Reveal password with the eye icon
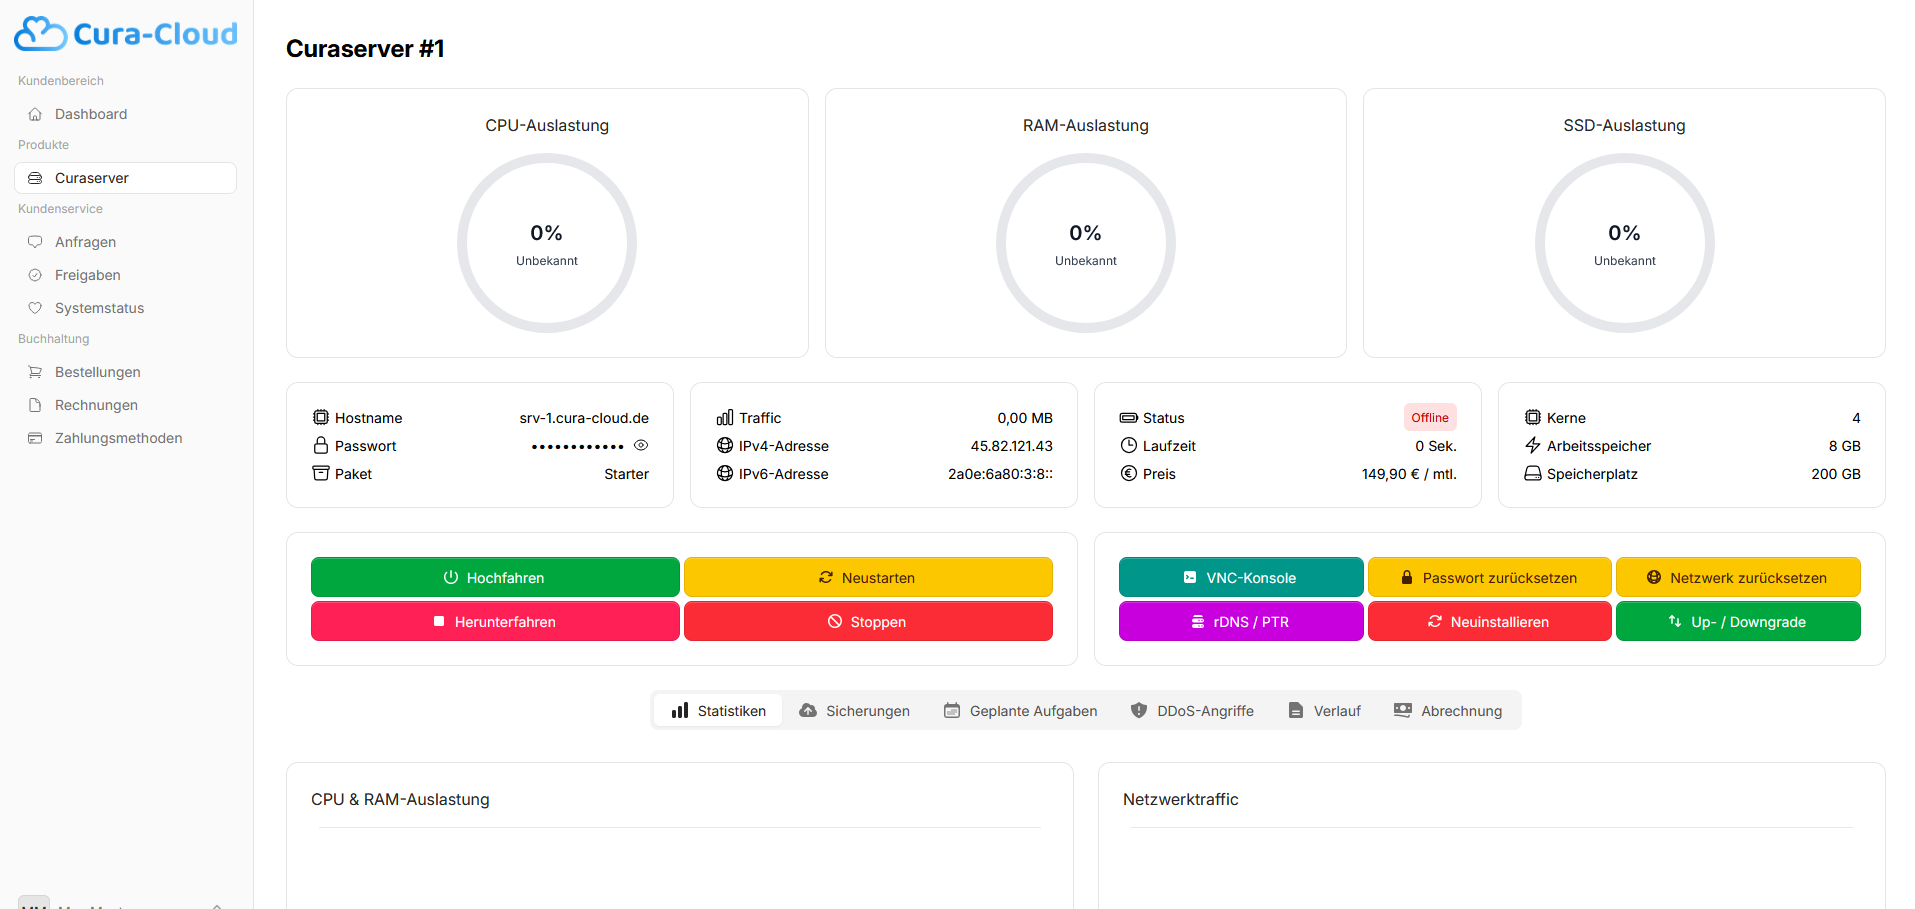Viewport: 1915px width, 909px height. pos(641,446)
